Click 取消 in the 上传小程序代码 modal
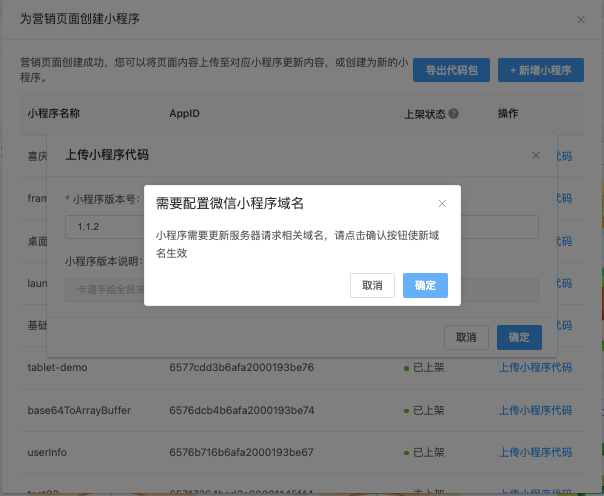Image resolution: width=604 pixels, height=496 pixels. tap(465, 337)
